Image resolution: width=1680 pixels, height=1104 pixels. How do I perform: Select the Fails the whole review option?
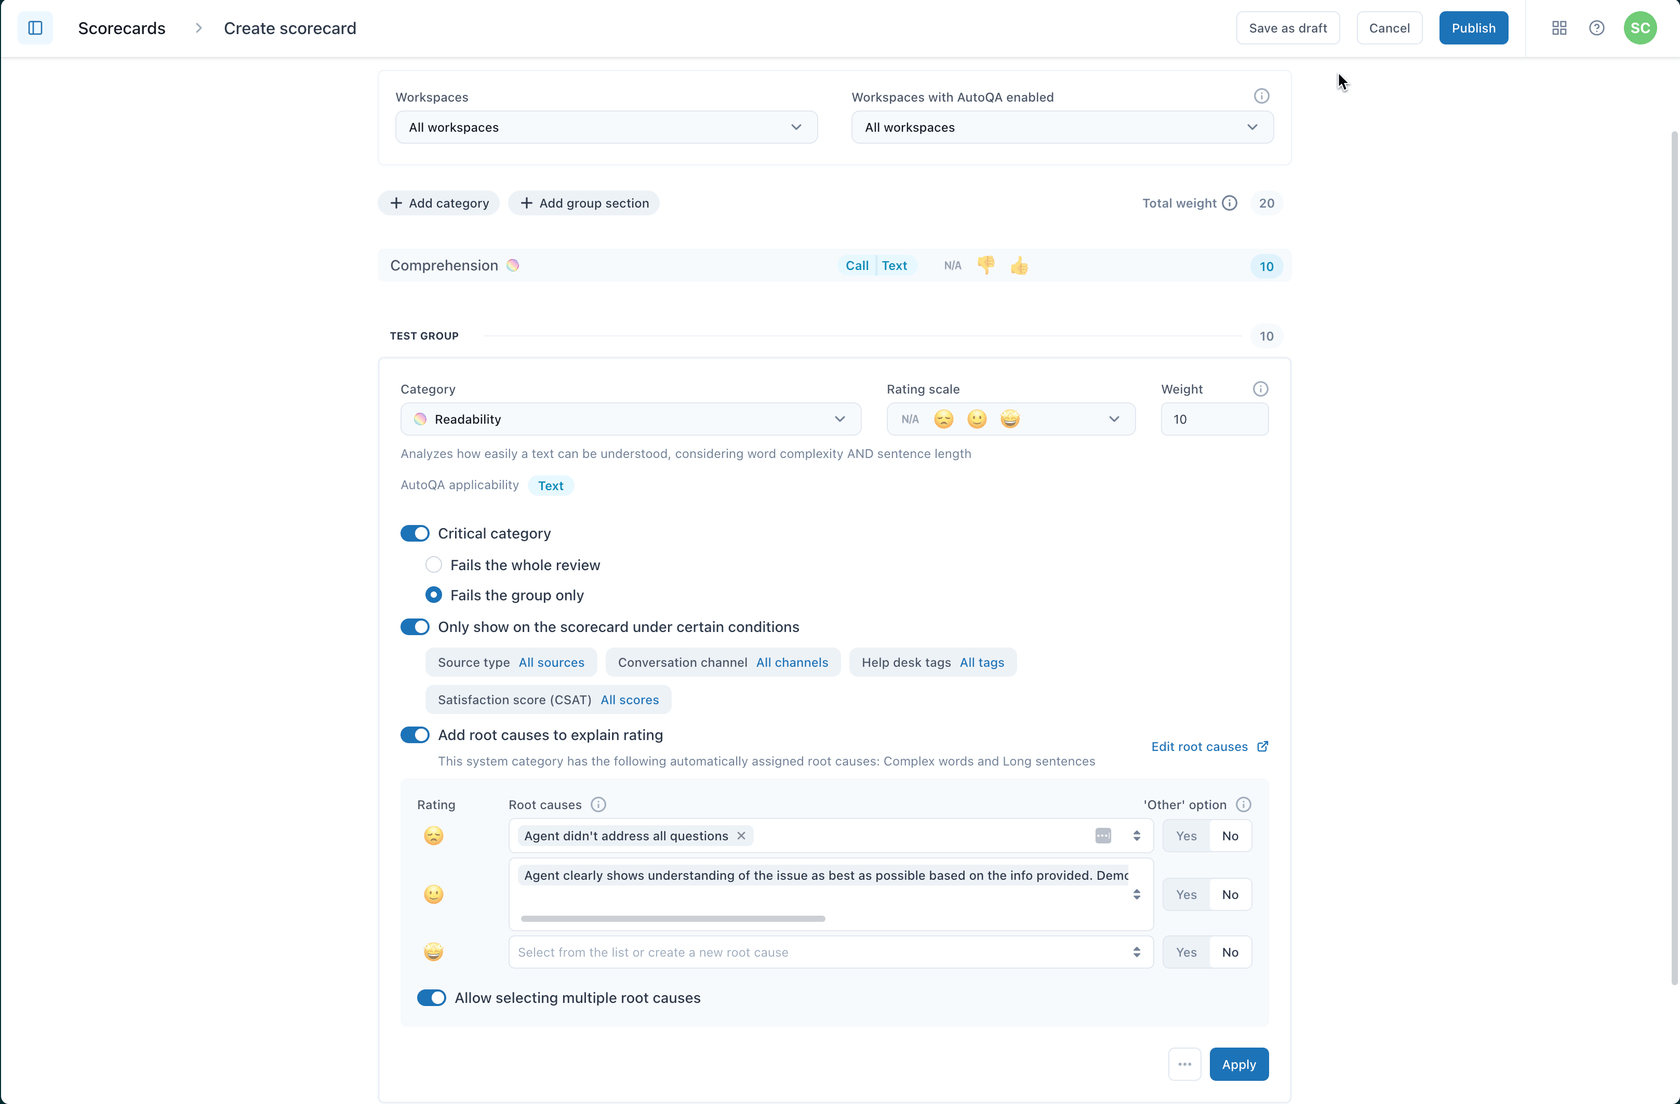tap(434, 565)
